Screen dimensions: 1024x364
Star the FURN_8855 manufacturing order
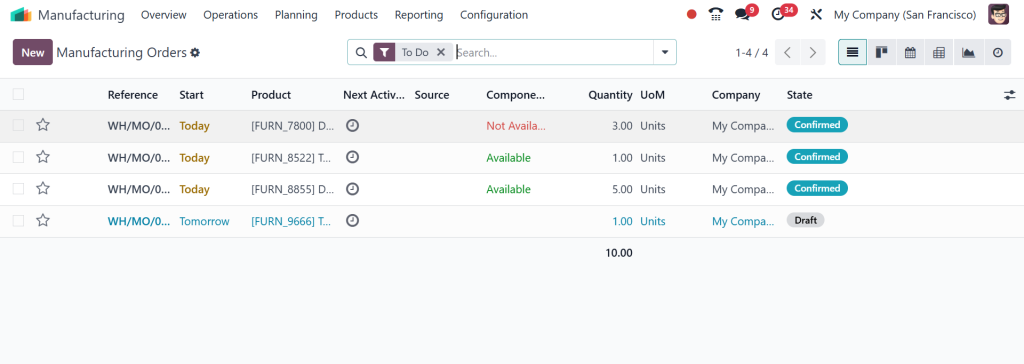click(42, 189)
